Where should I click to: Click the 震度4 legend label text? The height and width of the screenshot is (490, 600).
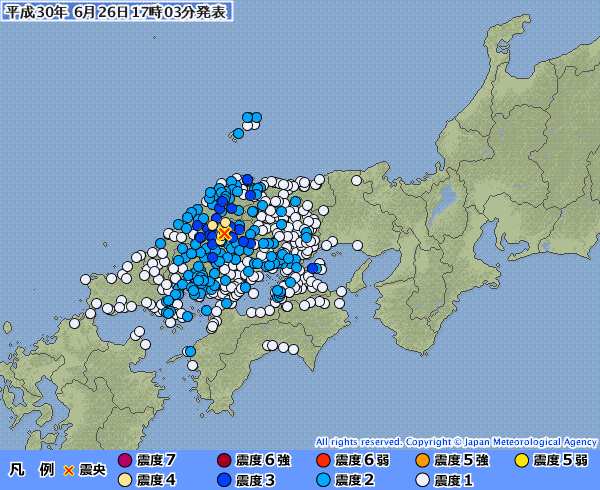coord(156,480)
